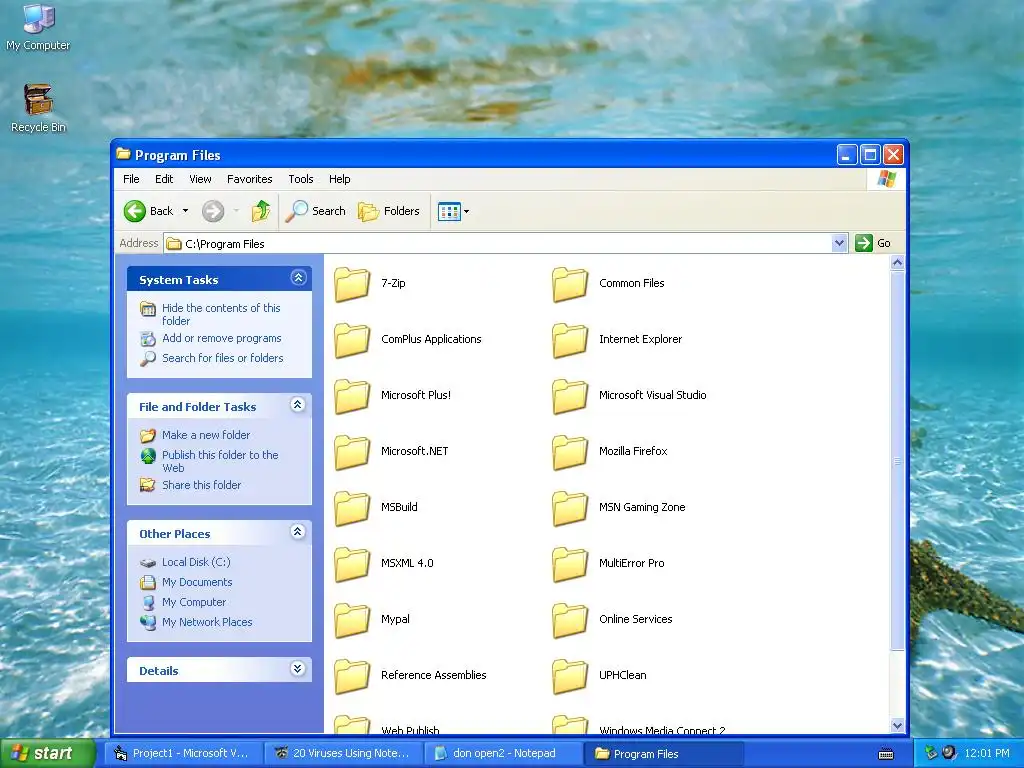Open the Address bar dropdown list
This screenshot has height=768, width=1024.
coord(839,244)
